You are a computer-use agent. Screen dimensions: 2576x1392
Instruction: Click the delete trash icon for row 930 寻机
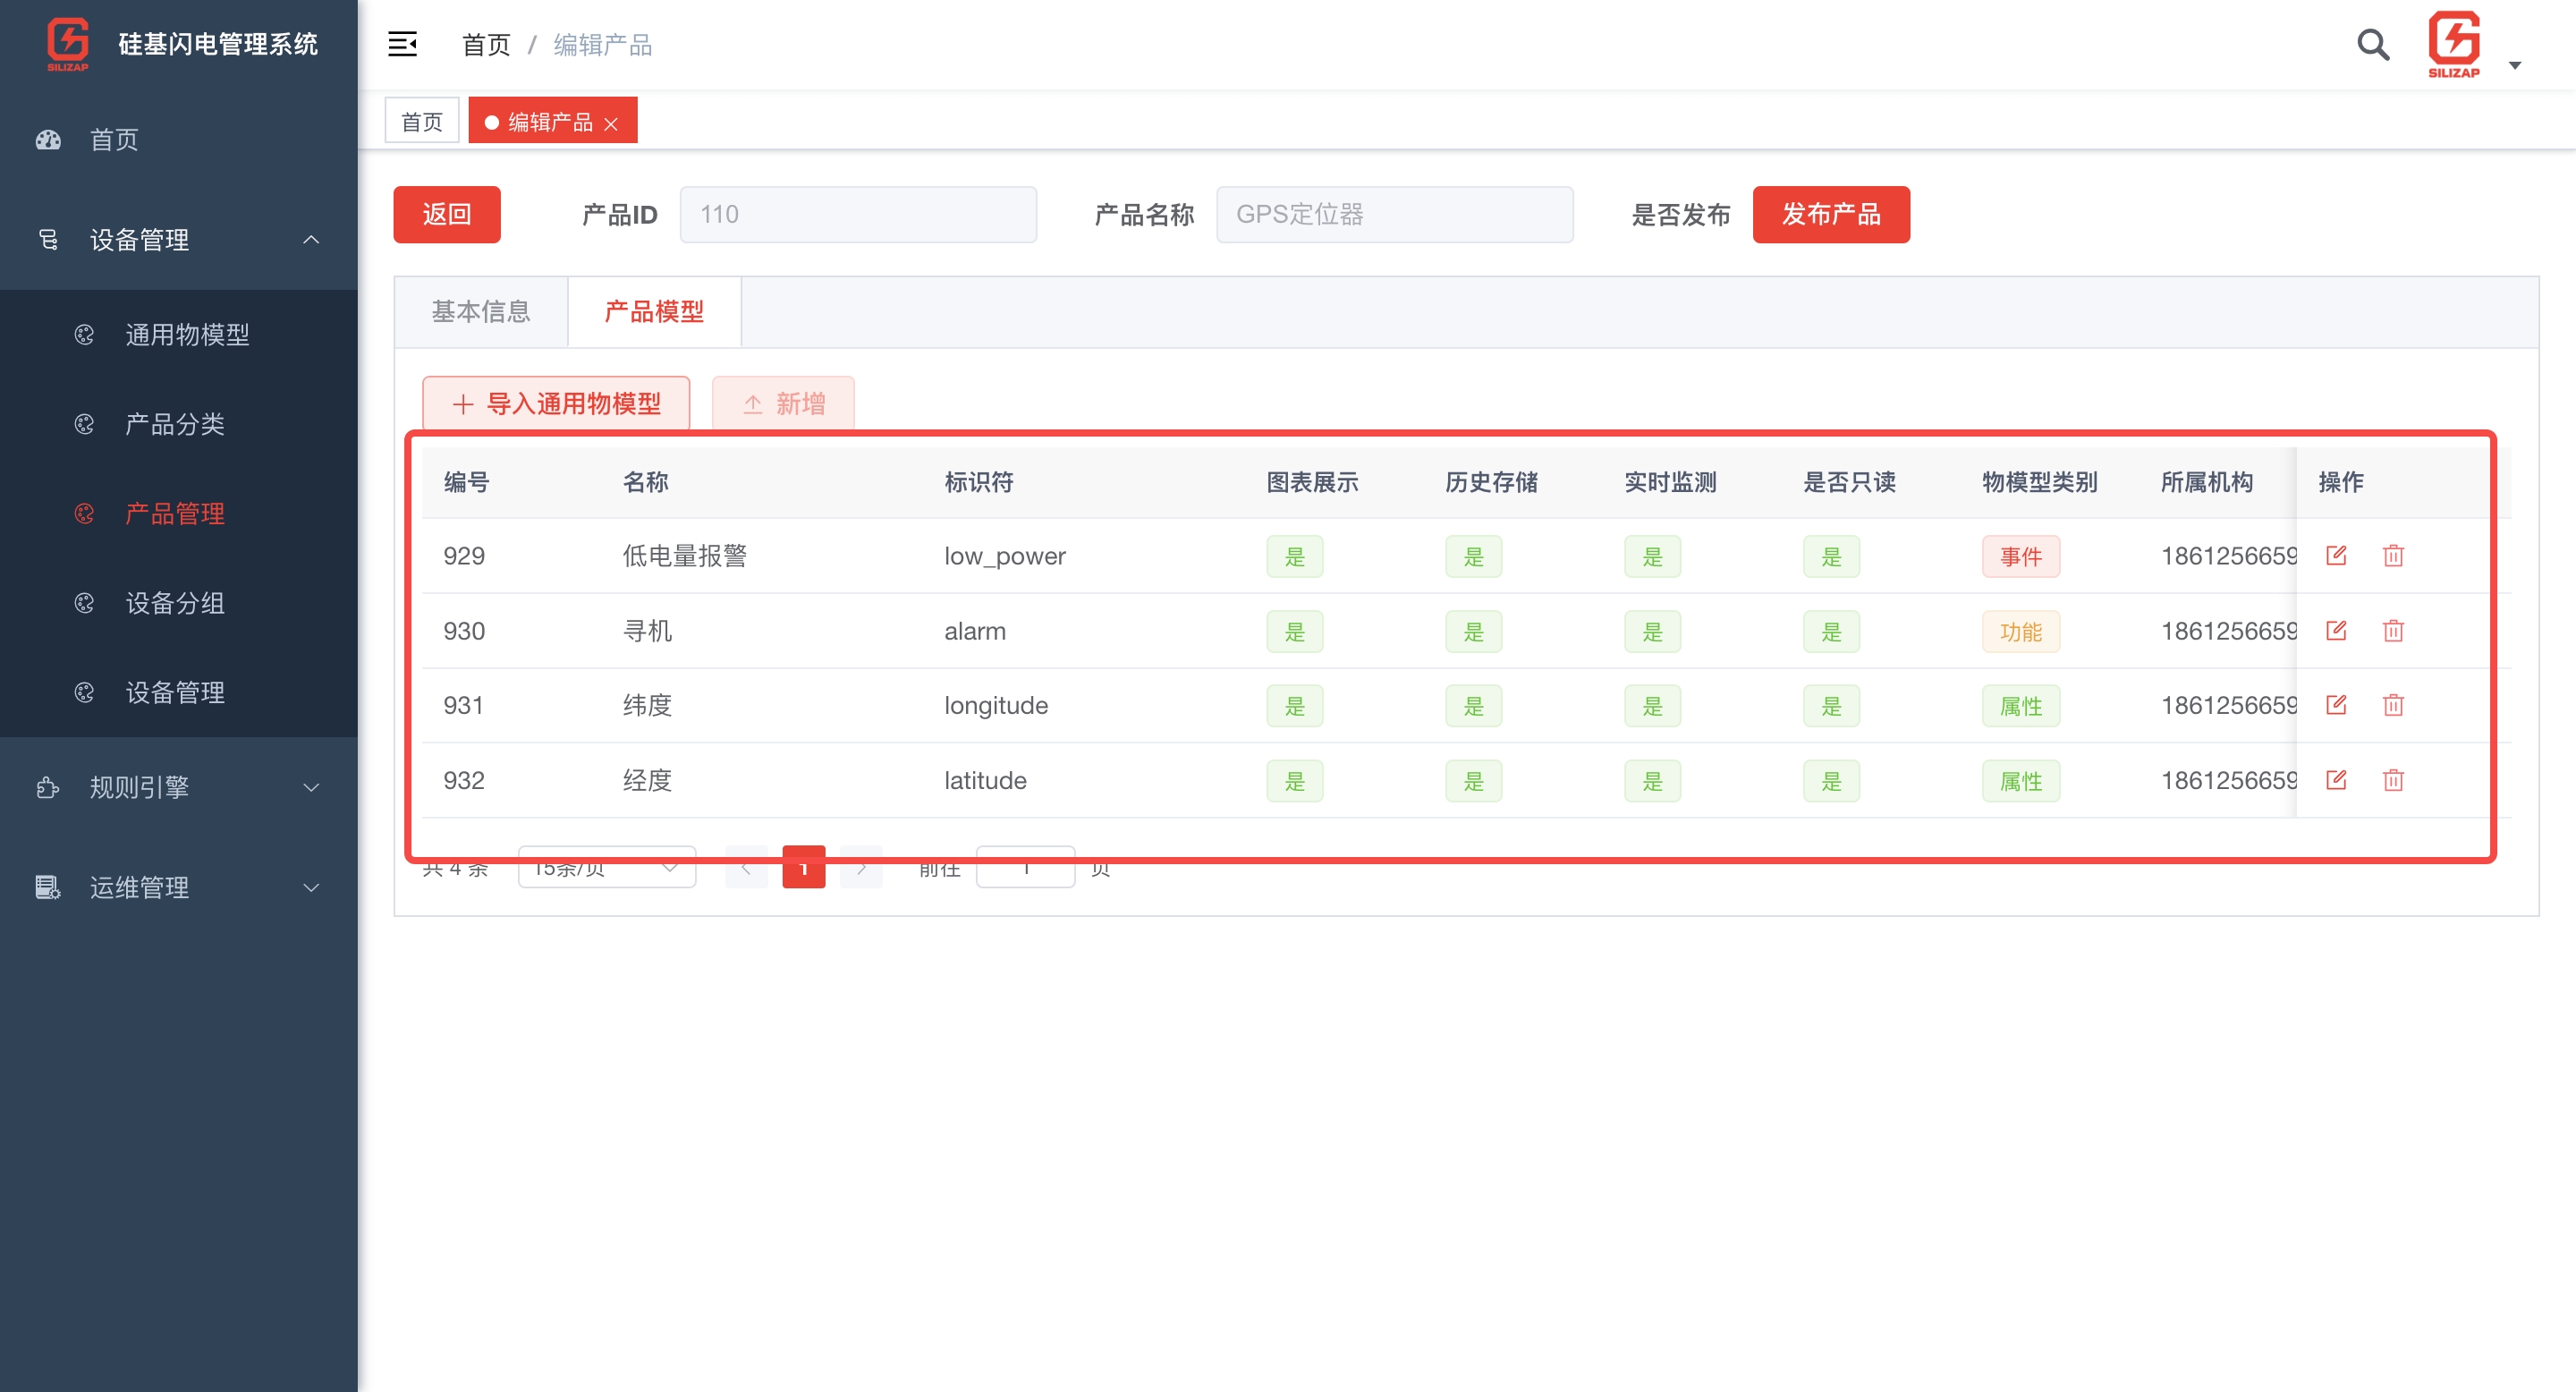pos(2393,630)
